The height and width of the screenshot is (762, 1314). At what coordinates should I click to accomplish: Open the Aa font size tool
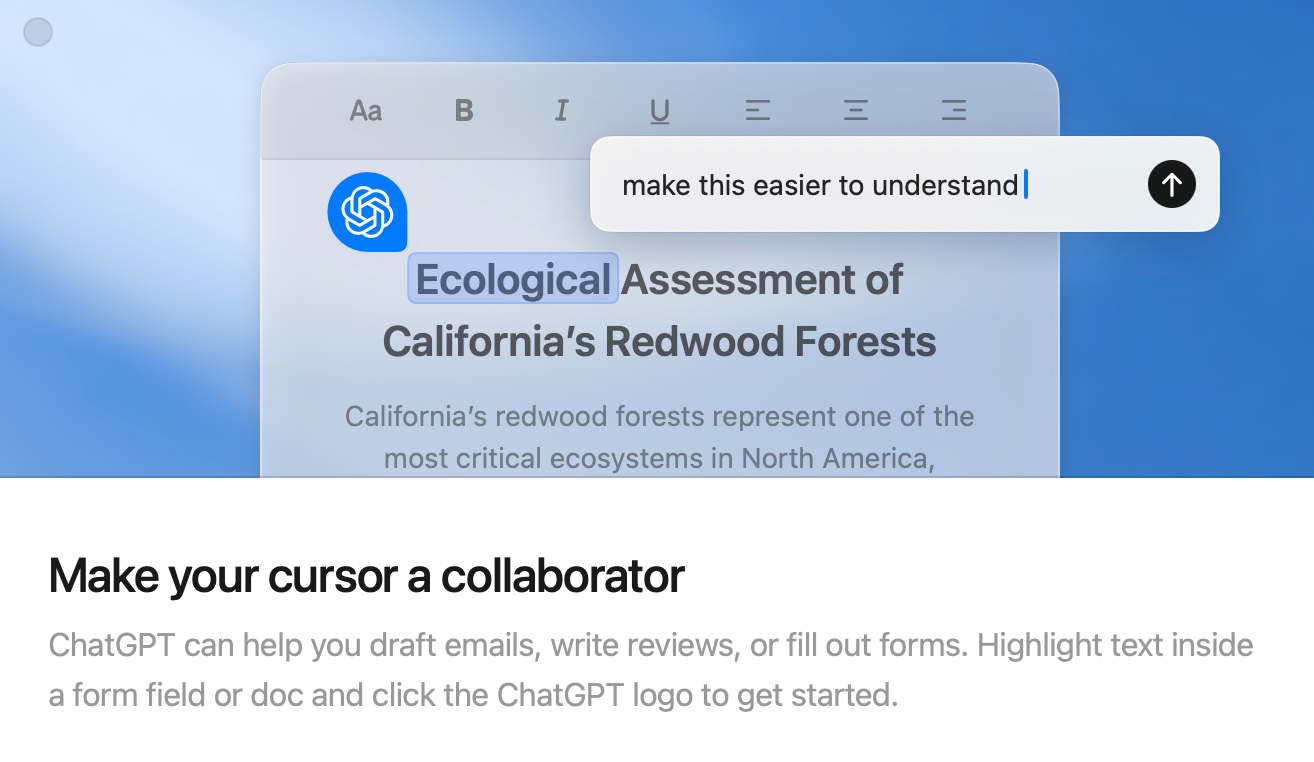[366, 110]
